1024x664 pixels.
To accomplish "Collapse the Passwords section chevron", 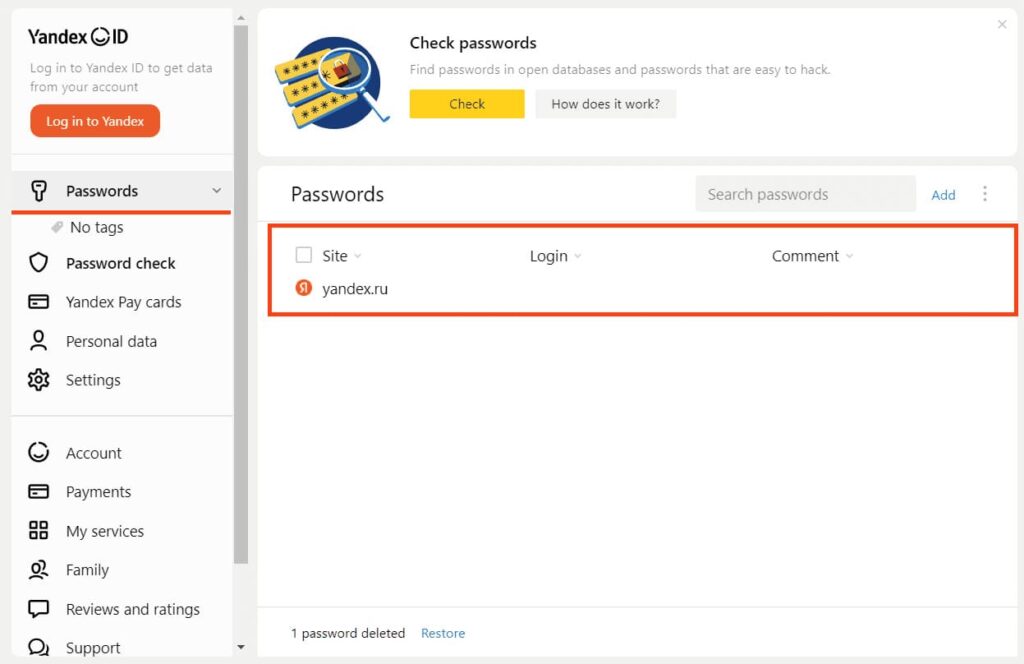I will point(217,191).
